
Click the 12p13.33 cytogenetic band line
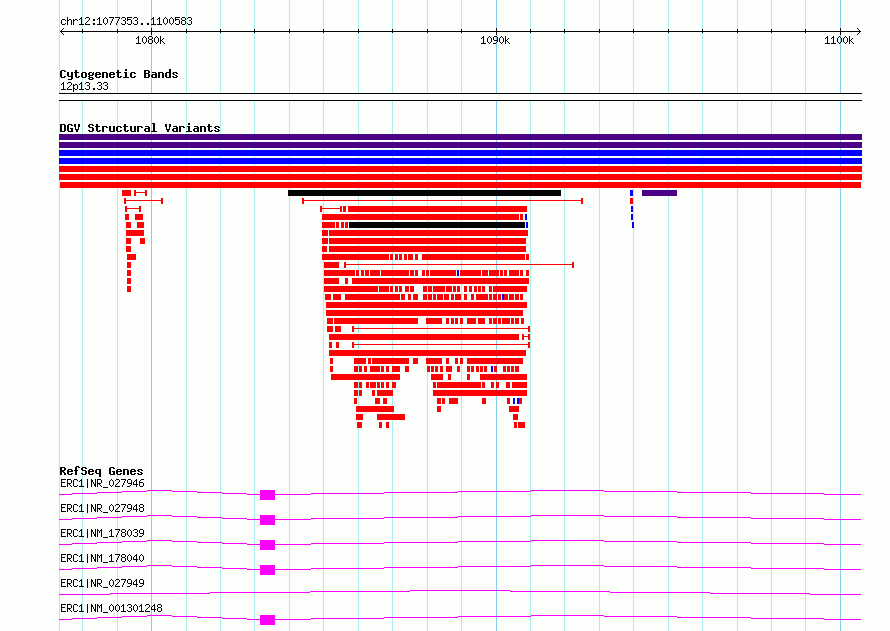(x=460, y=97)
